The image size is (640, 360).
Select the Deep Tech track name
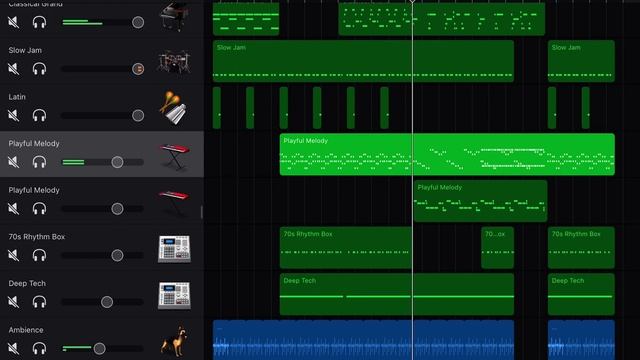[27, 283]
